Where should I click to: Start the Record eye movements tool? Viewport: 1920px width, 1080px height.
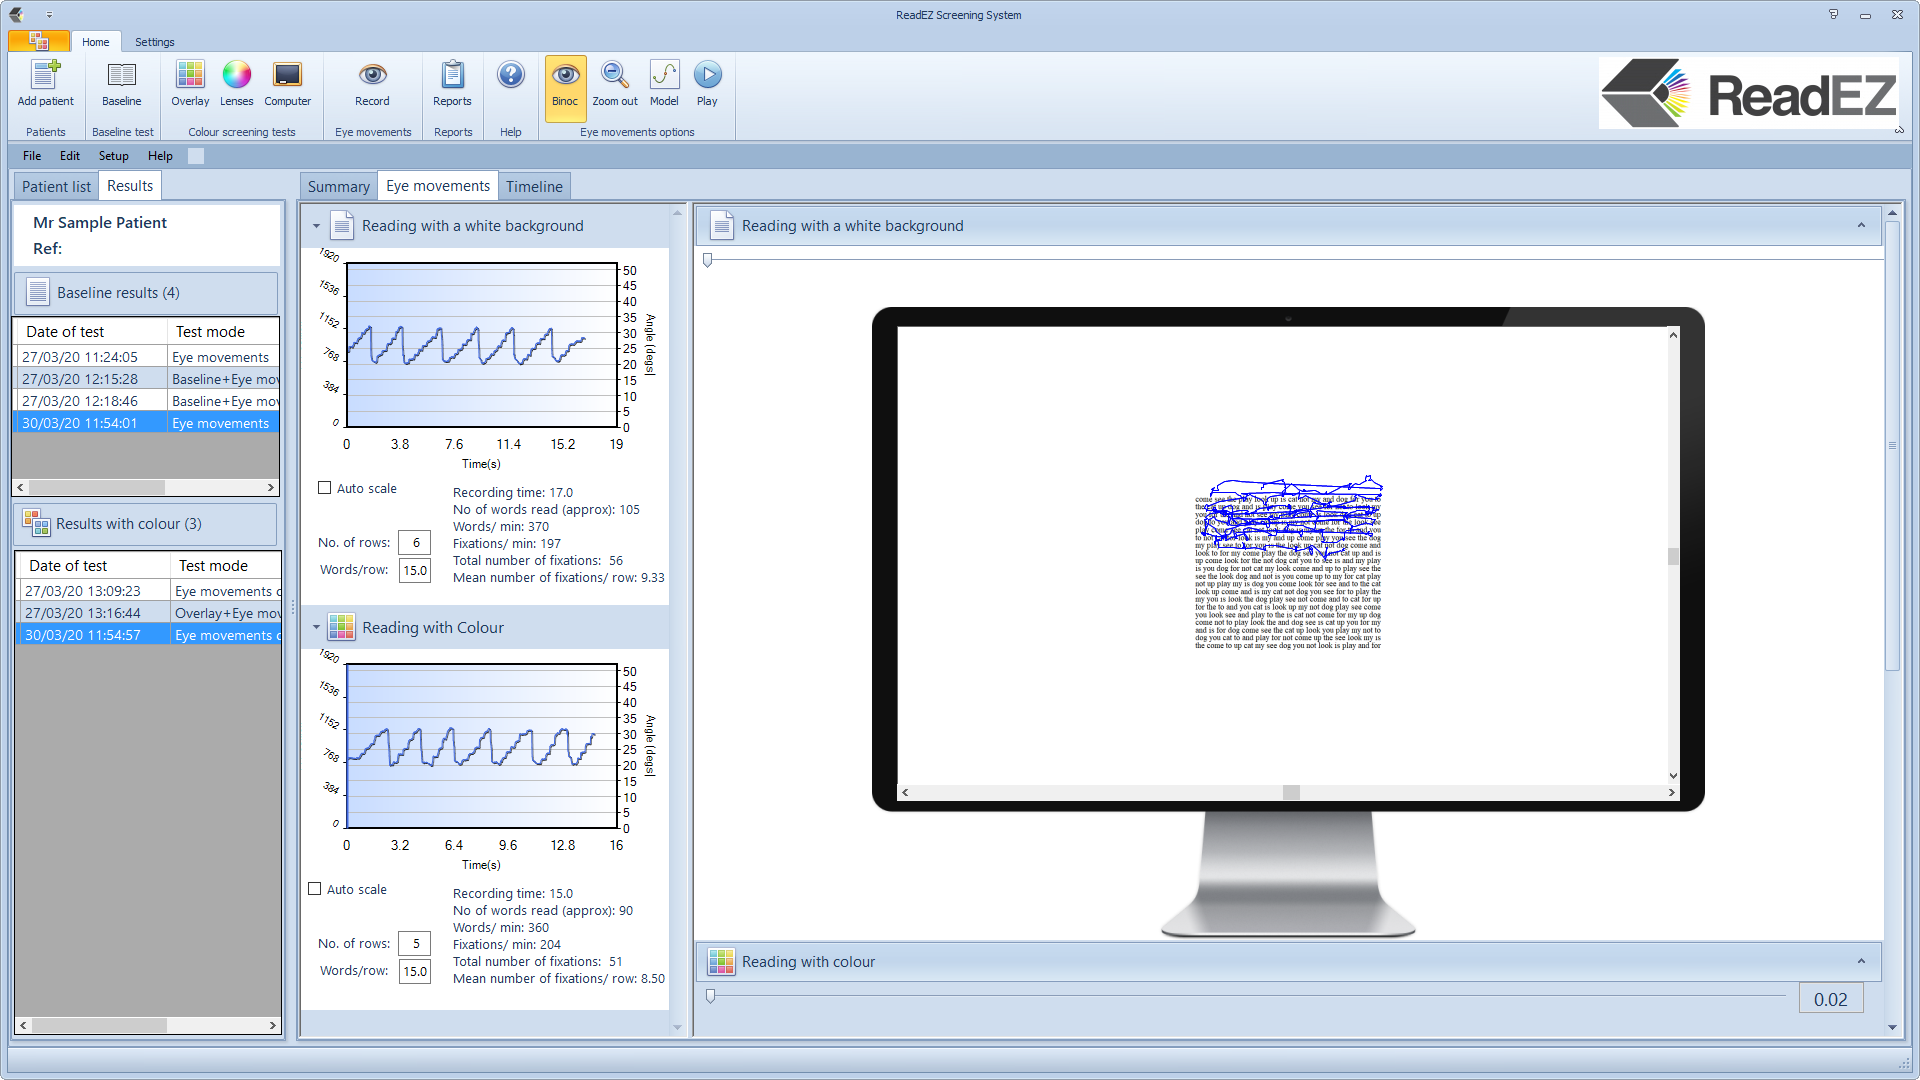372,76
